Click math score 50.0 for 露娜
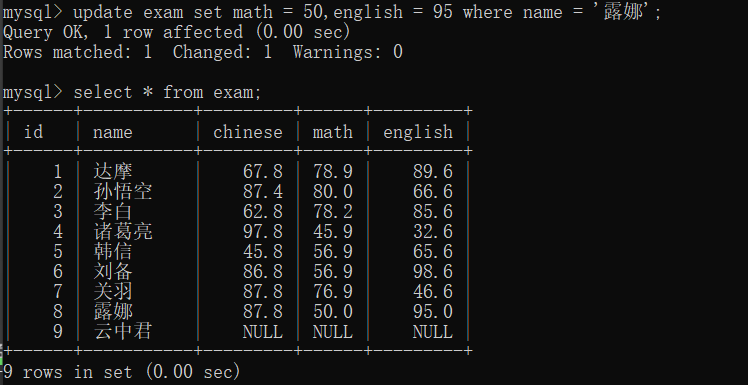Screen dimensions: 748x385 tap(333, 312)
